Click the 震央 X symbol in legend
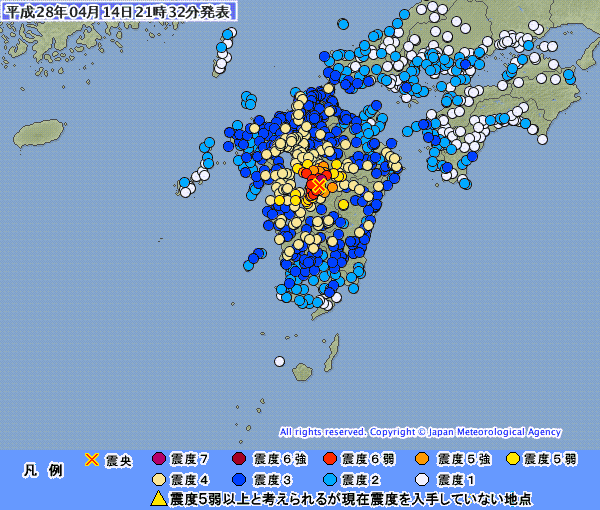 (x=92, y=459)
